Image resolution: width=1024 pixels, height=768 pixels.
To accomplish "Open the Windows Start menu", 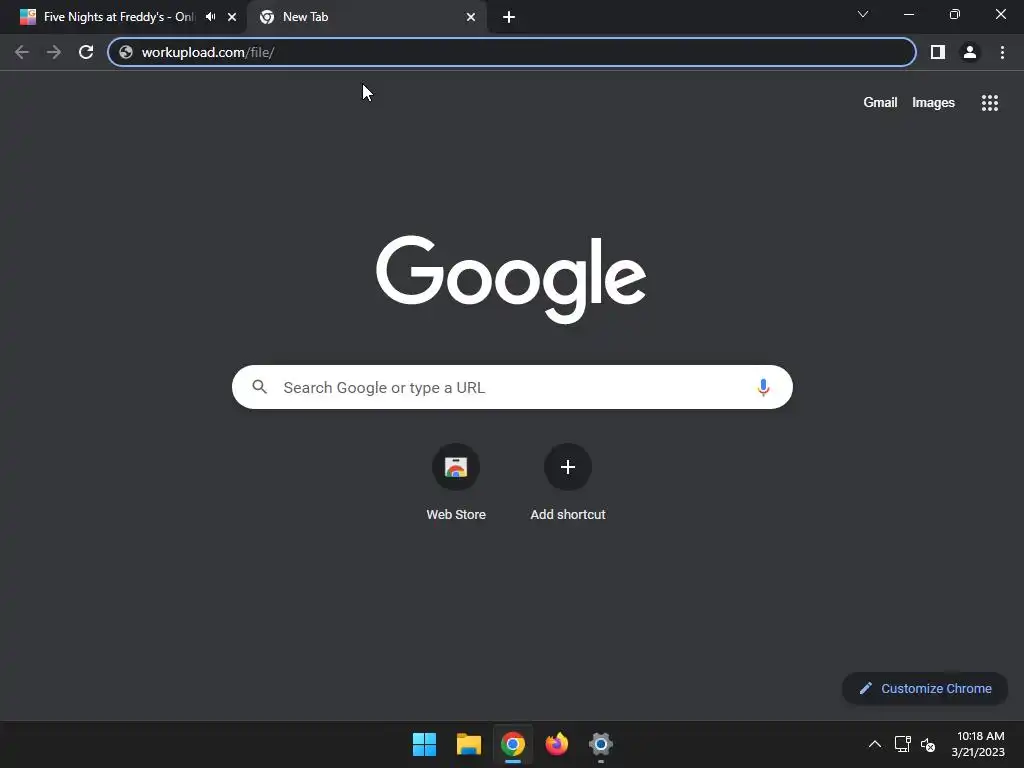I will tap(424, 744).
